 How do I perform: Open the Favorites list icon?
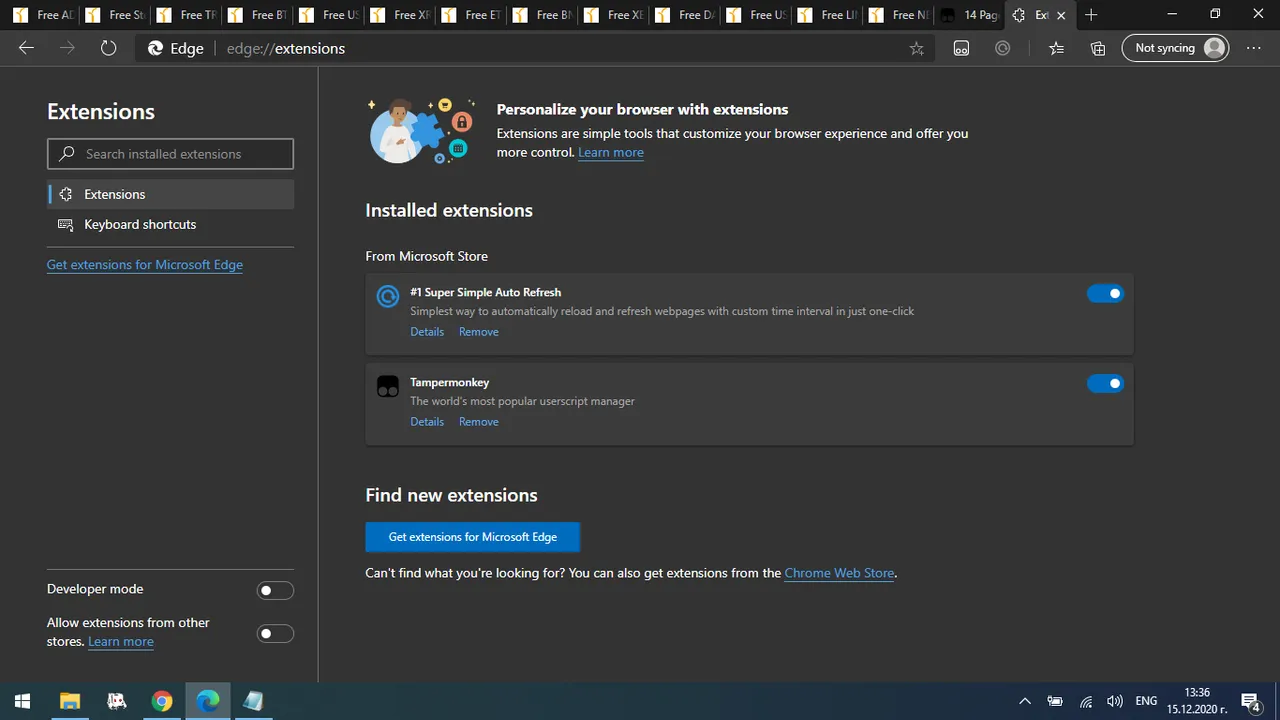tap(1057, 48)
